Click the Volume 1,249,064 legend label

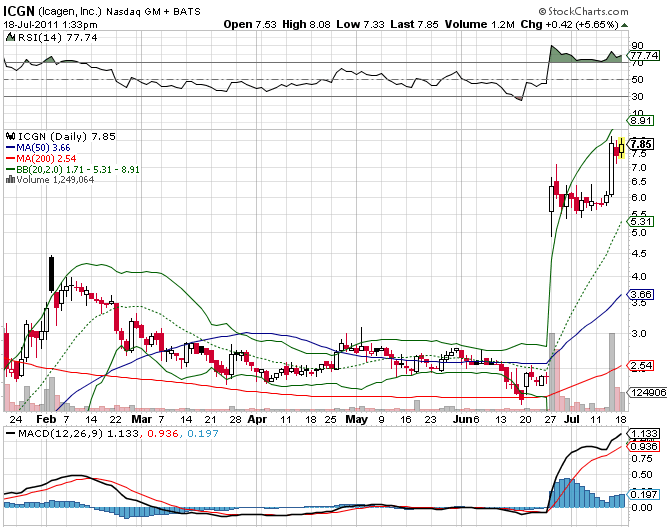coord(55,179)
